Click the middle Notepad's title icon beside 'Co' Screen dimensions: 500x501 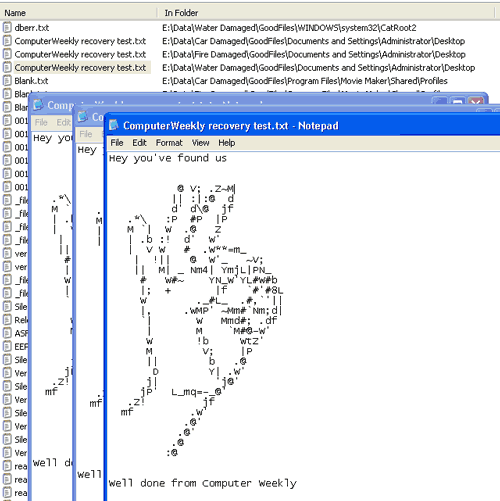[x=83, y=116]
